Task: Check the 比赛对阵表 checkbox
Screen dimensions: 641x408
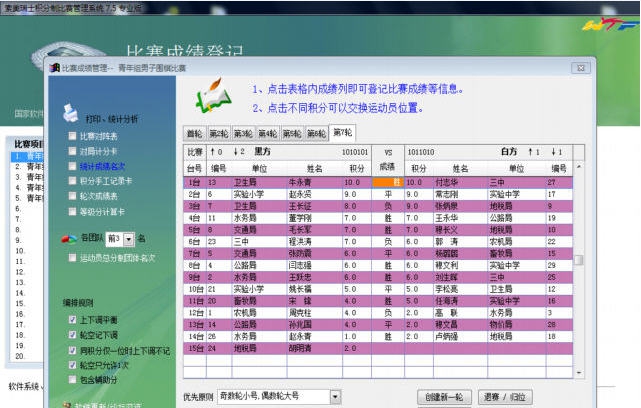Action: click(72, 136)
